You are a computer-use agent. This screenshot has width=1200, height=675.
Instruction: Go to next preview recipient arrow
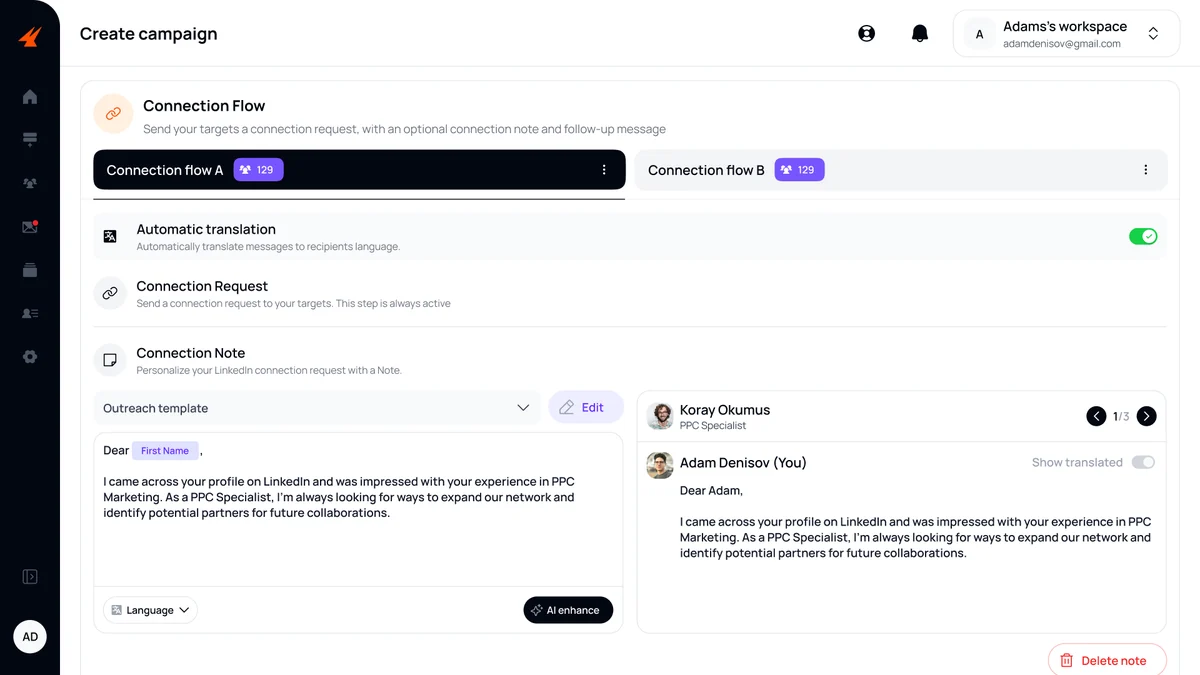[x=1146, y=417]
